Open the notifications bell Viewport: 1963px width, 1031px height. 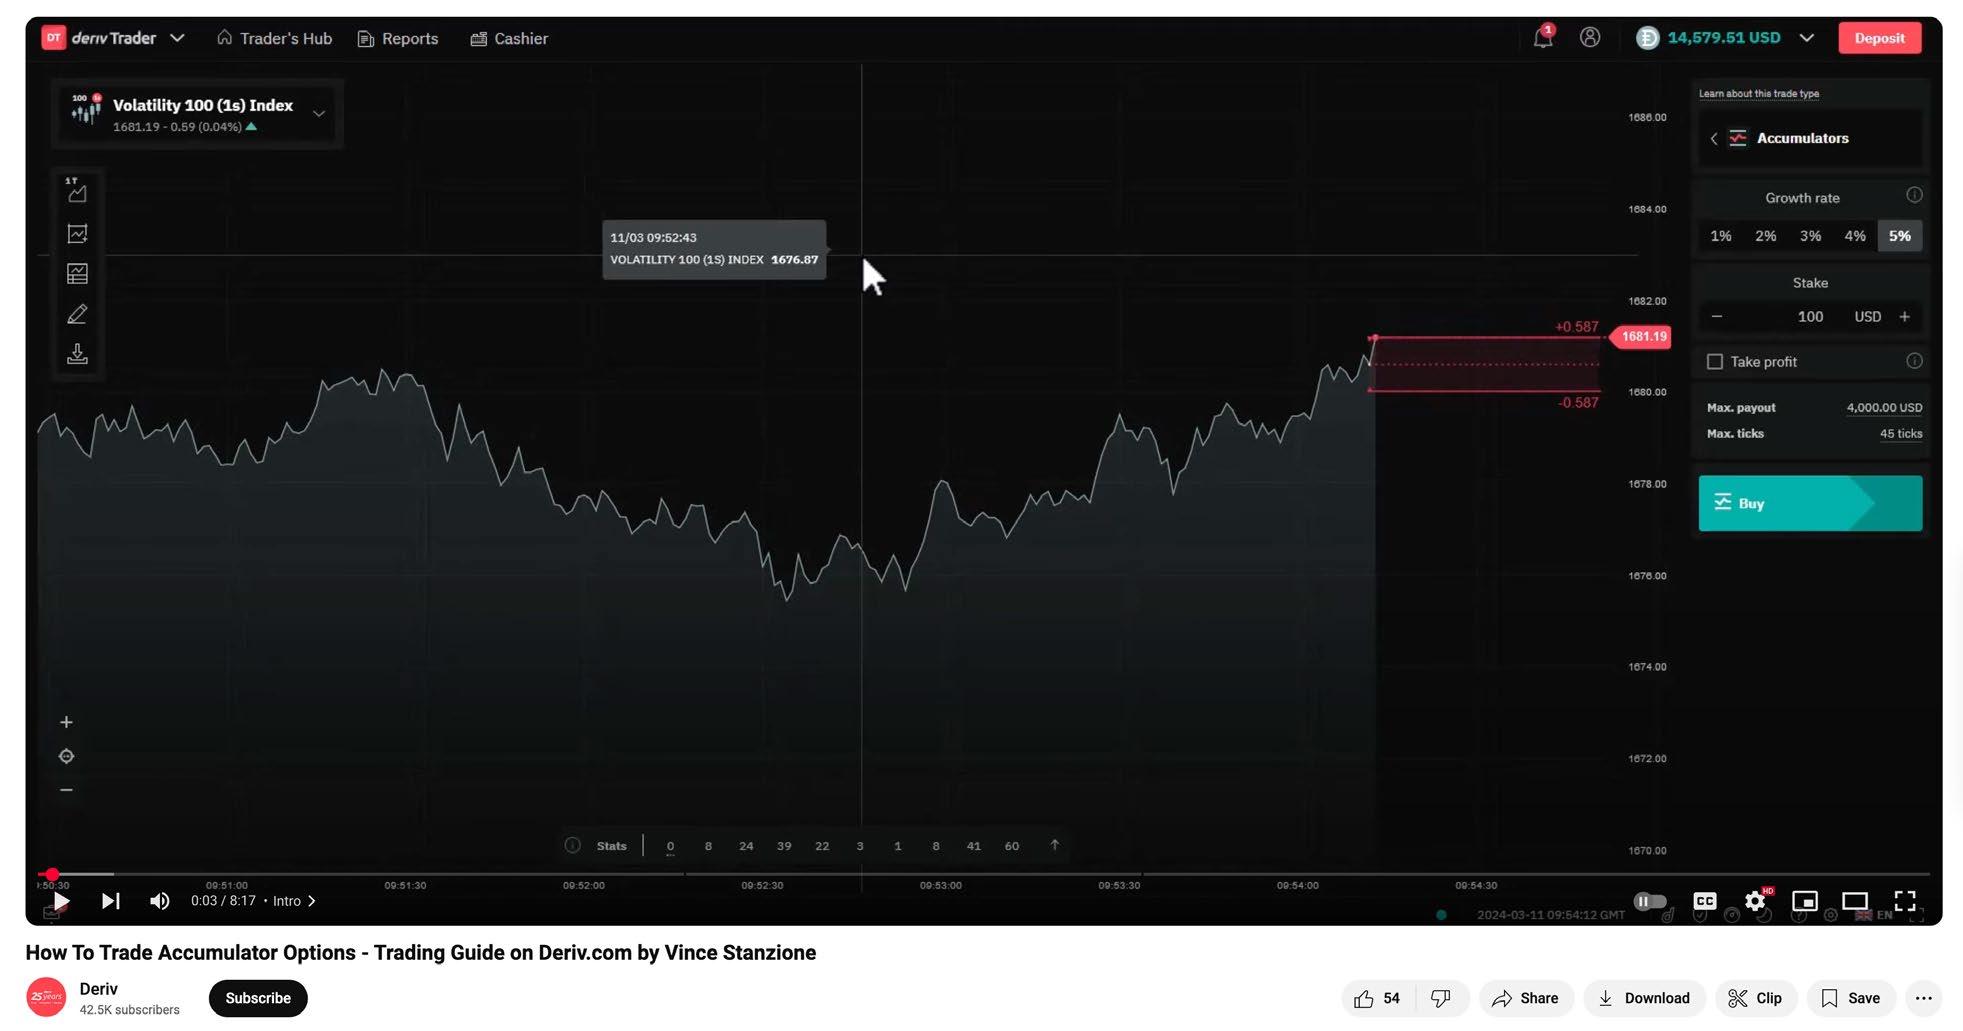click(x=1543, y=37)
